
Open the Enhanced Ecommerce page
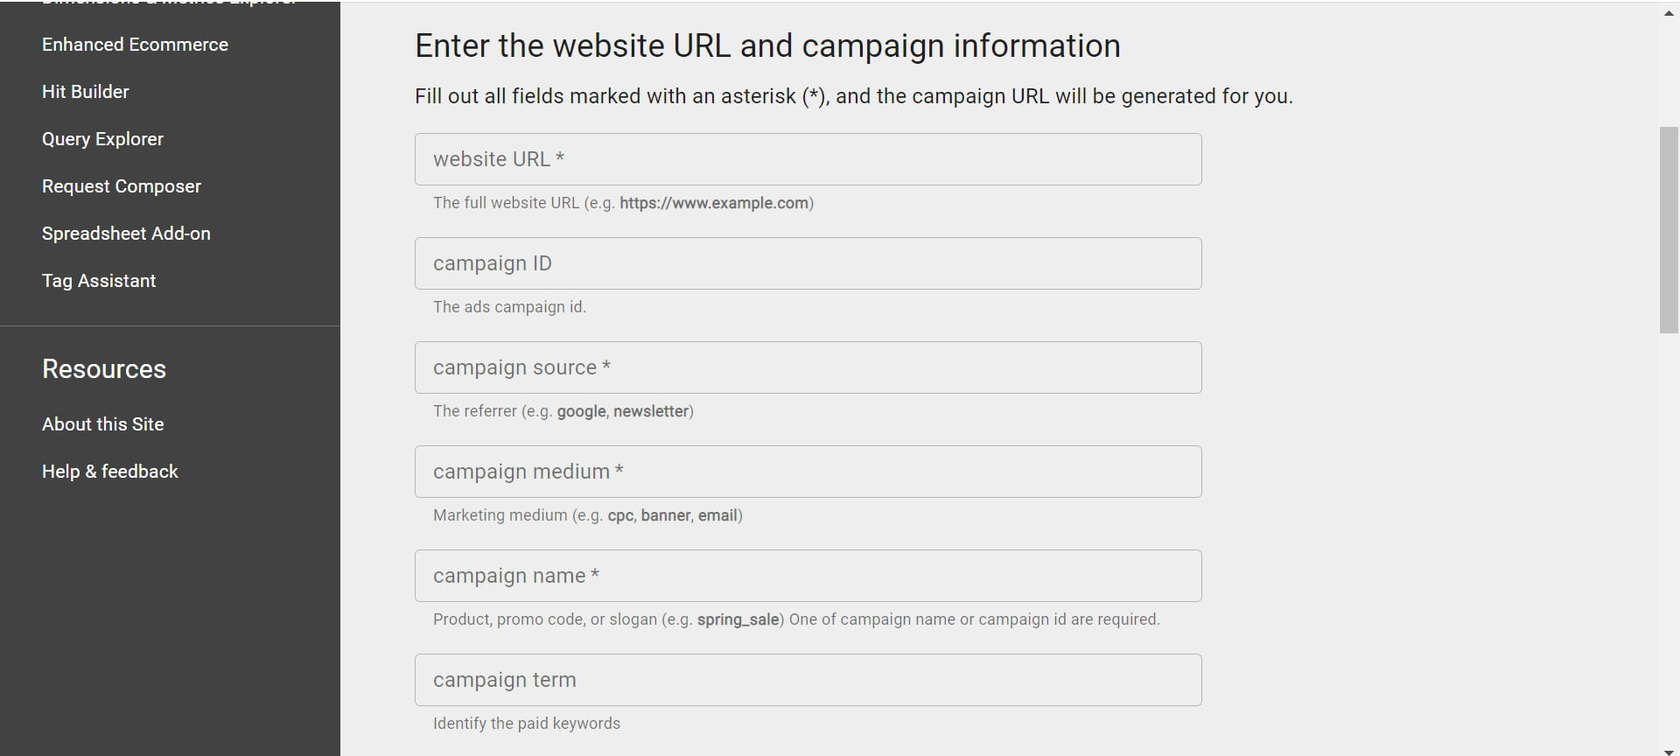135,44
